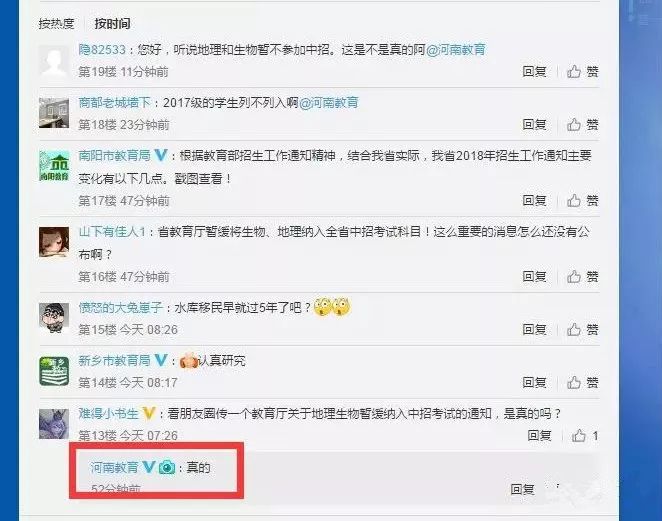Reply to 隐82533's comment on floor 19
The width and height of the screenshot is (662, 521).
(x=534, y=71)
